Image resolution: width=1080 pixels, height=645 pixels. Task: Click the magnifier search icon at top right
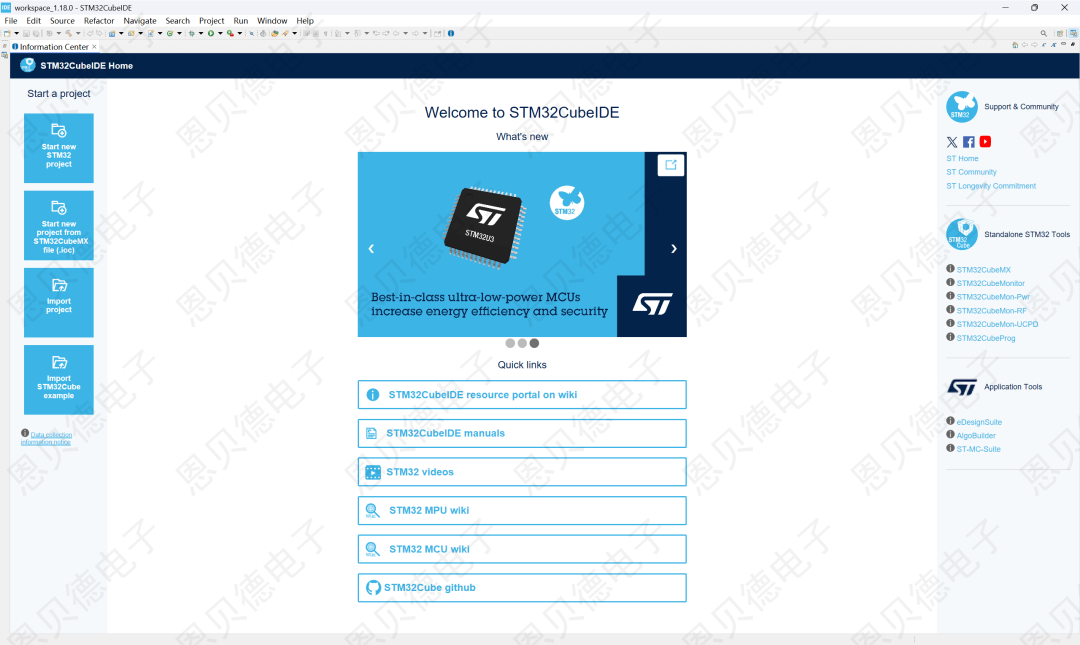tap(1043, 33)
